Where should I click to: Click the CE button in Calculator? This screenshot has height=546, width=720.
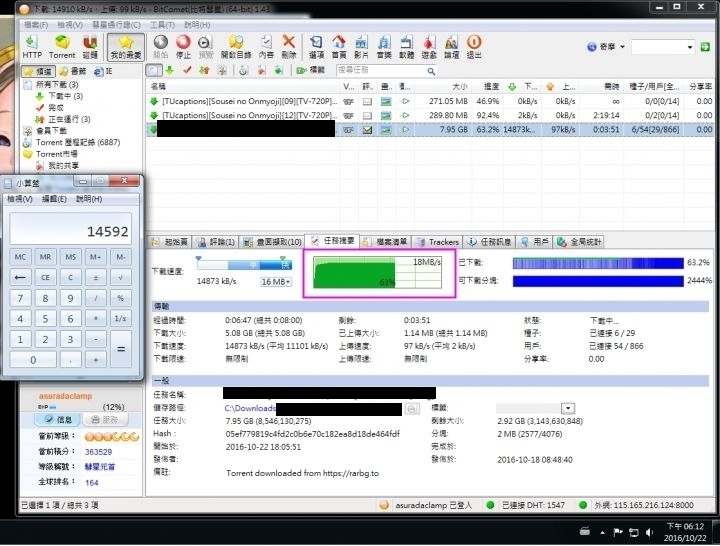[x=45, y=277]
